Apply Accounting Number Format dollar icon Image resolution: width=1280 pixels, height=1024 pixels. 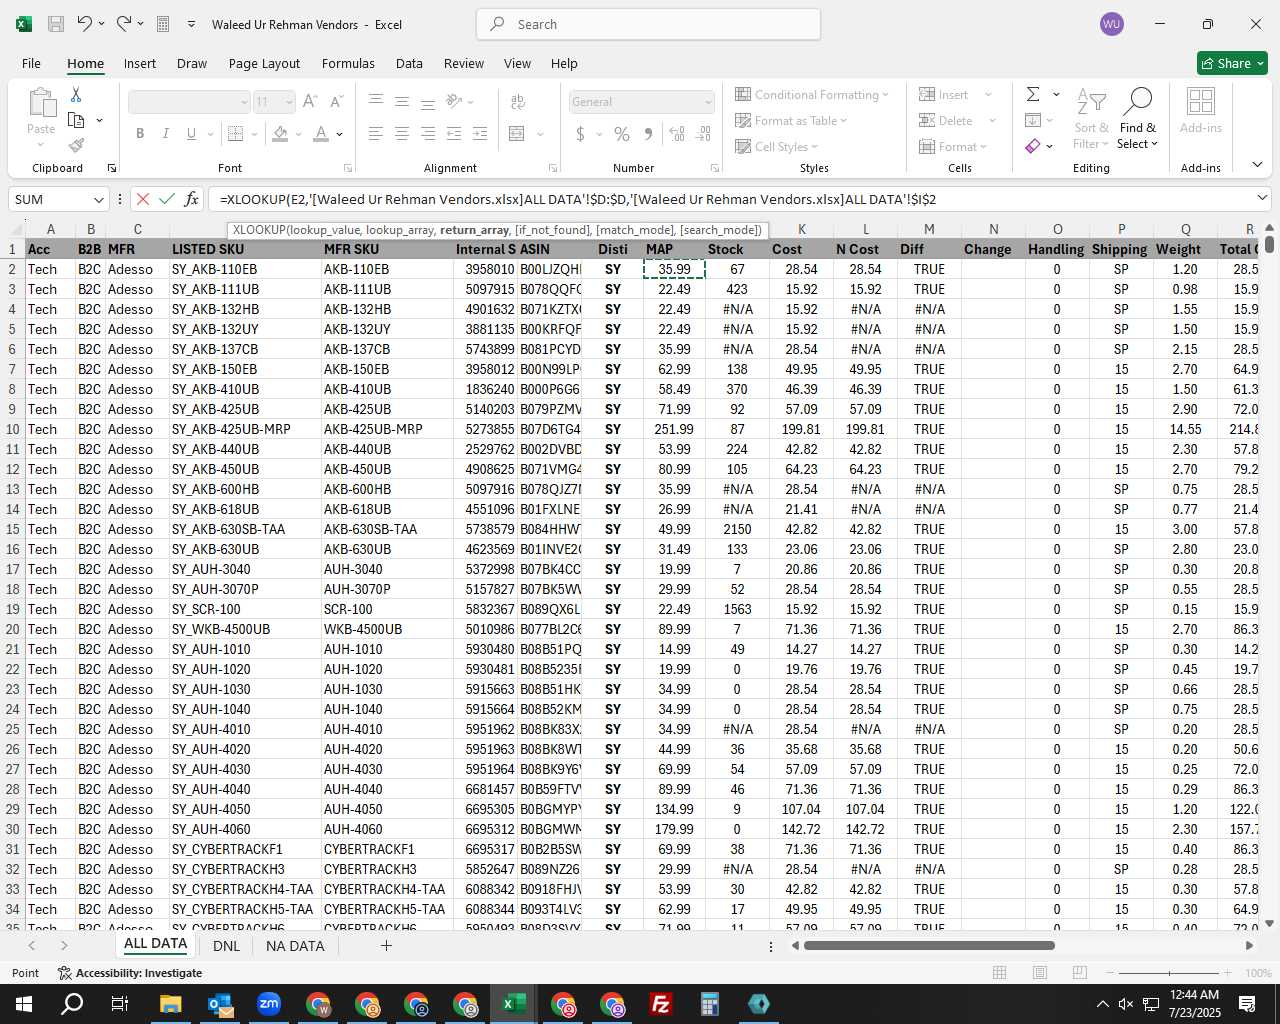[x=581, y=133]
